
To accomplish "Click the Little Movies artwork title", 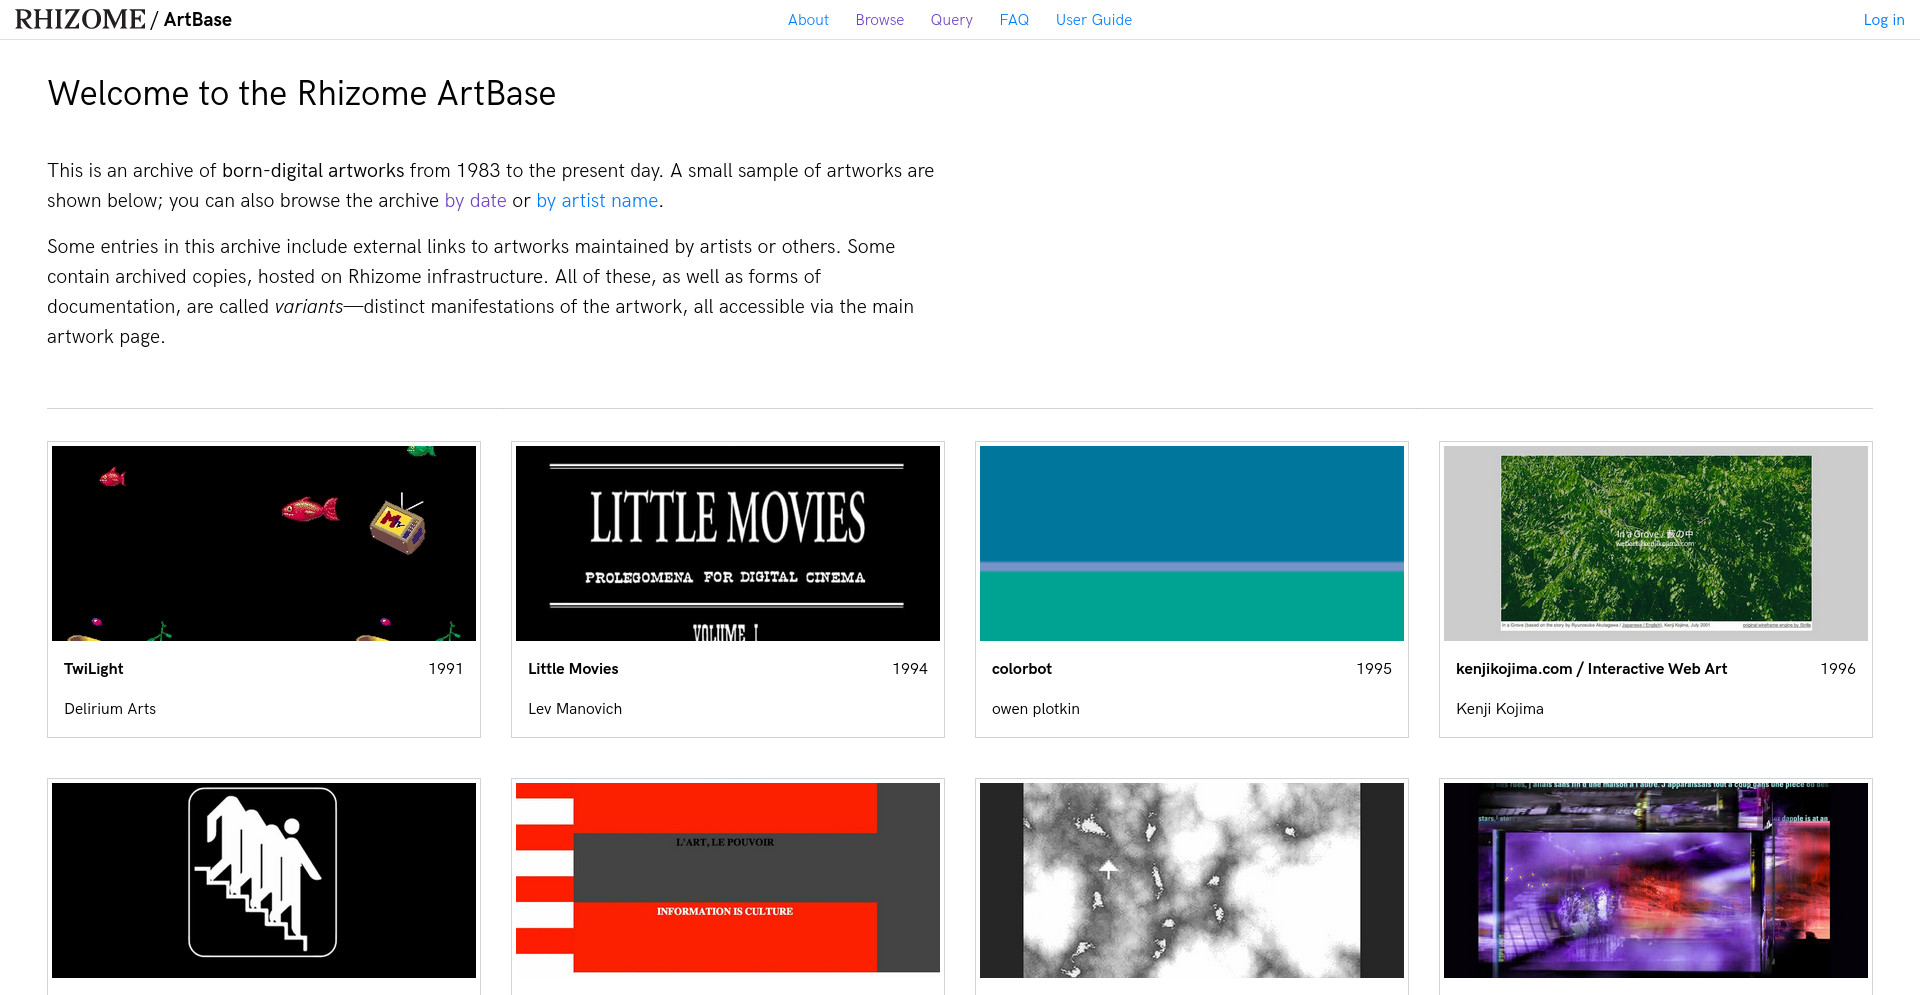I will click(x=573, y=669).
